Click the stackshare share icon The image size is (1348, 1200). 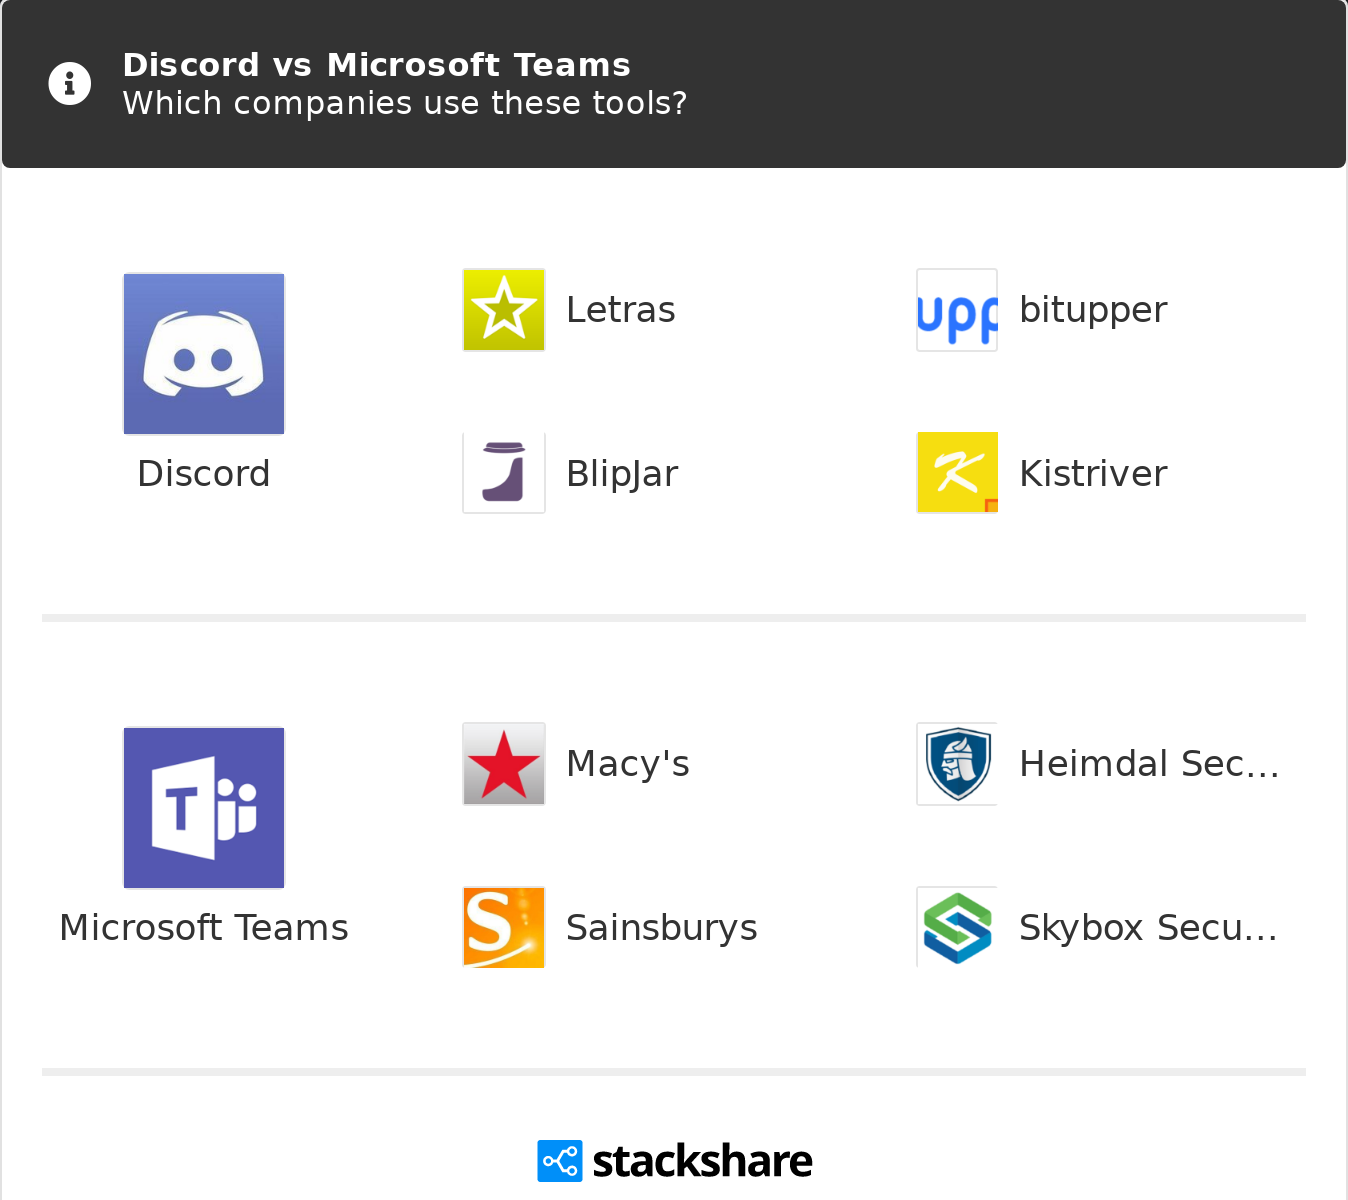(560, 1161)
